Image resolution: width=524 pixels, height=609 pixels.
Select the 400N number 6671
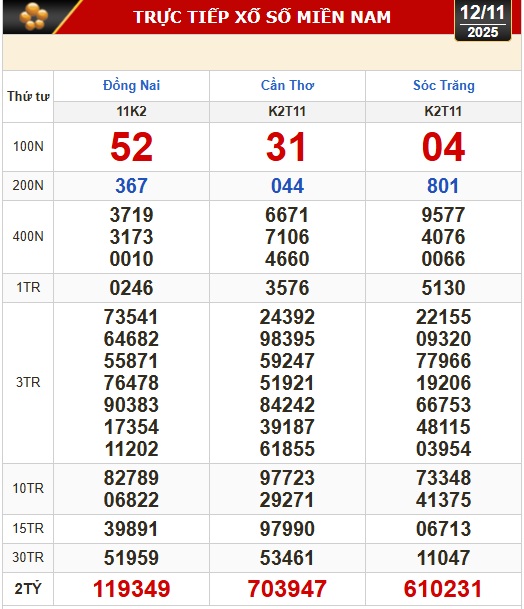287,215
